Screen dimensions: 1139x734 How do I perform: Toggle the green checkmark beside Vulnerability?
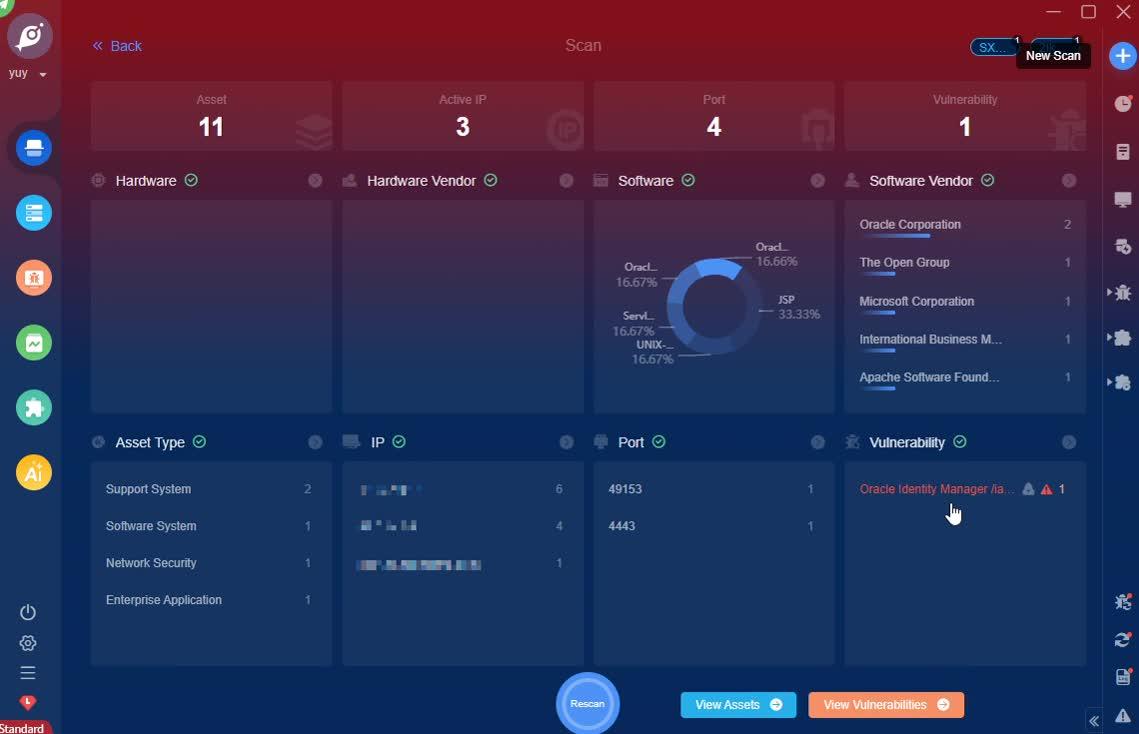[960, 441]
